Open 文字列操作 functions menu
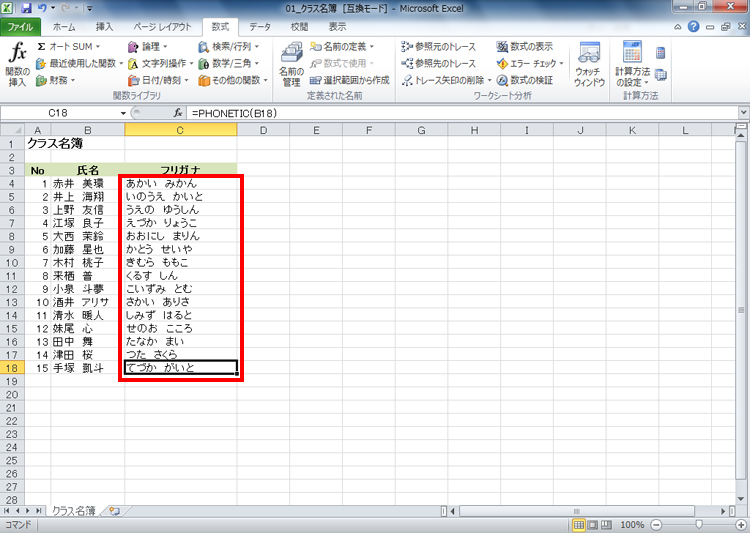This screenshot has width=750, height=533. [x=160, y=63]
